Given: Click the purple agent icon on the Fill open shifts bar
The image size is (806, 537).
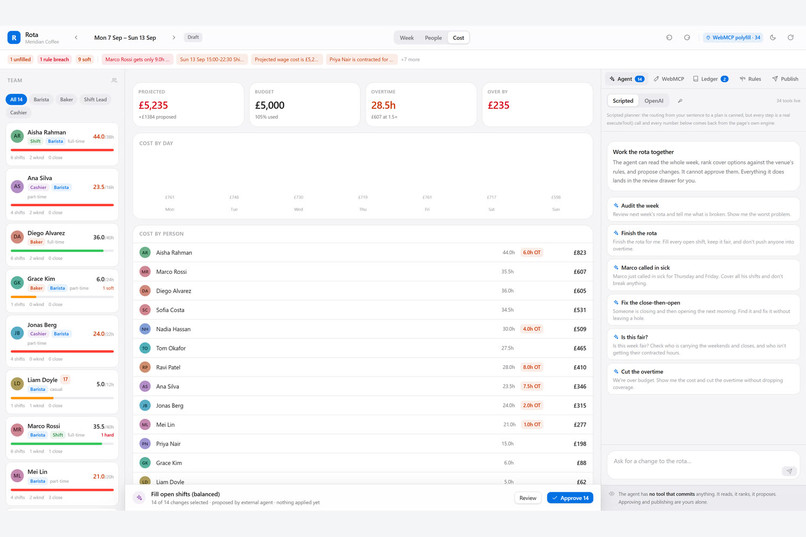Looking at the screenshot, I should [x=139, y=497].
